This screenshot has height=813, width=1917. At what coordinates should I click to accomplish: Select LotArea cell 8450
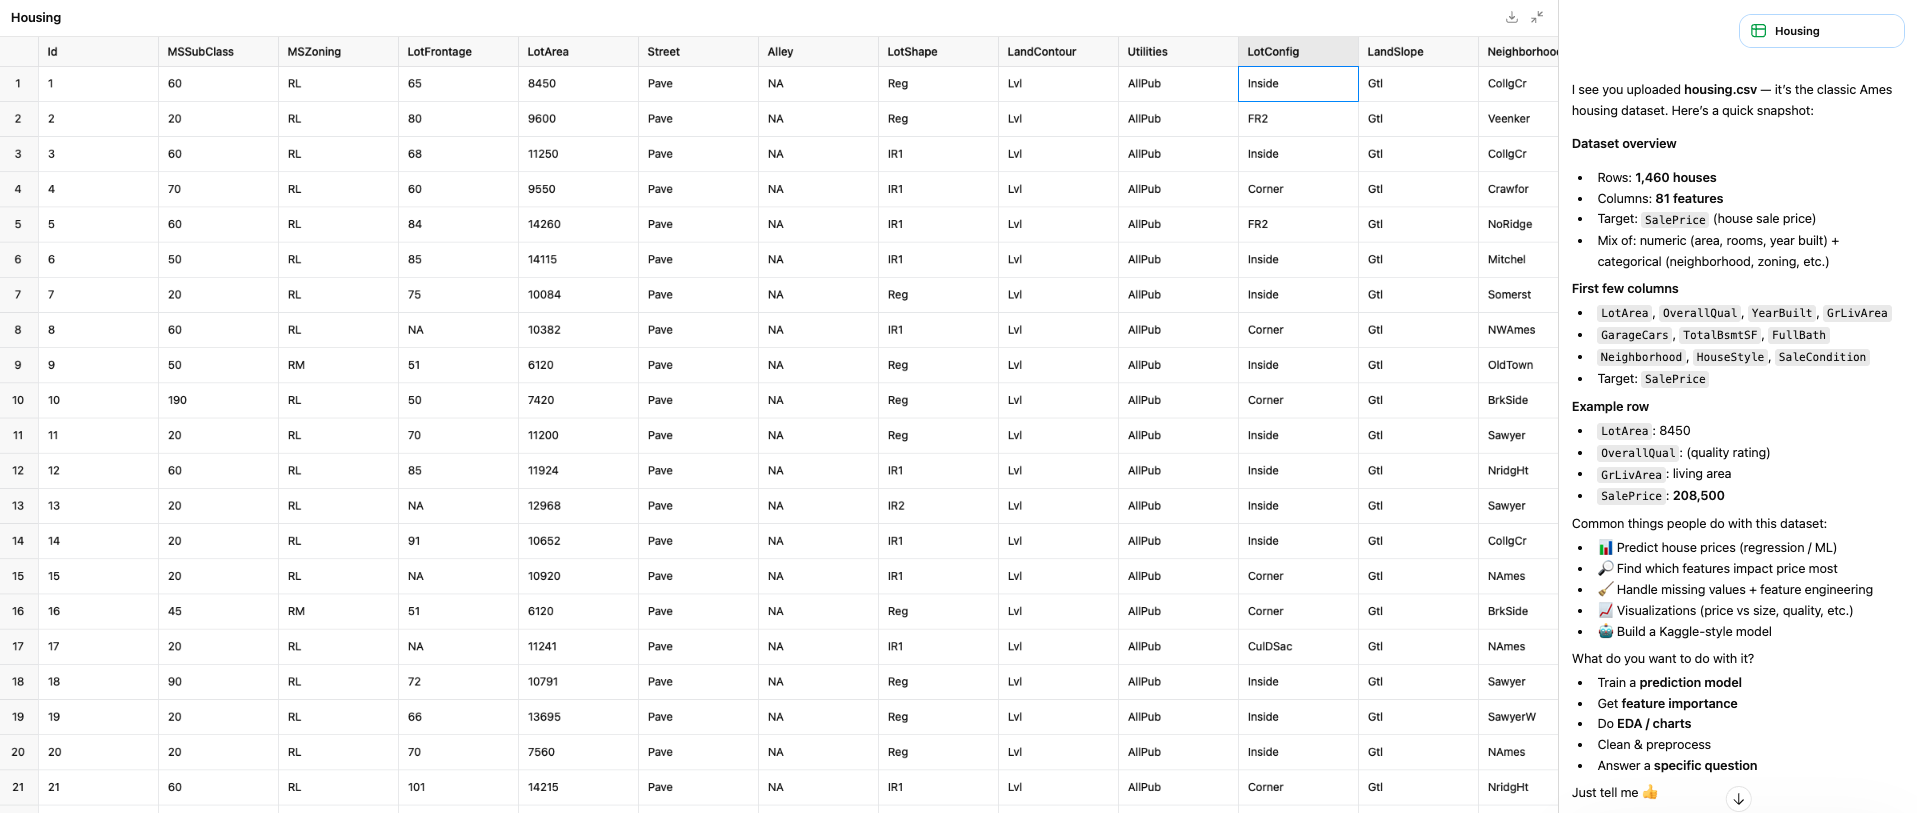578,84
